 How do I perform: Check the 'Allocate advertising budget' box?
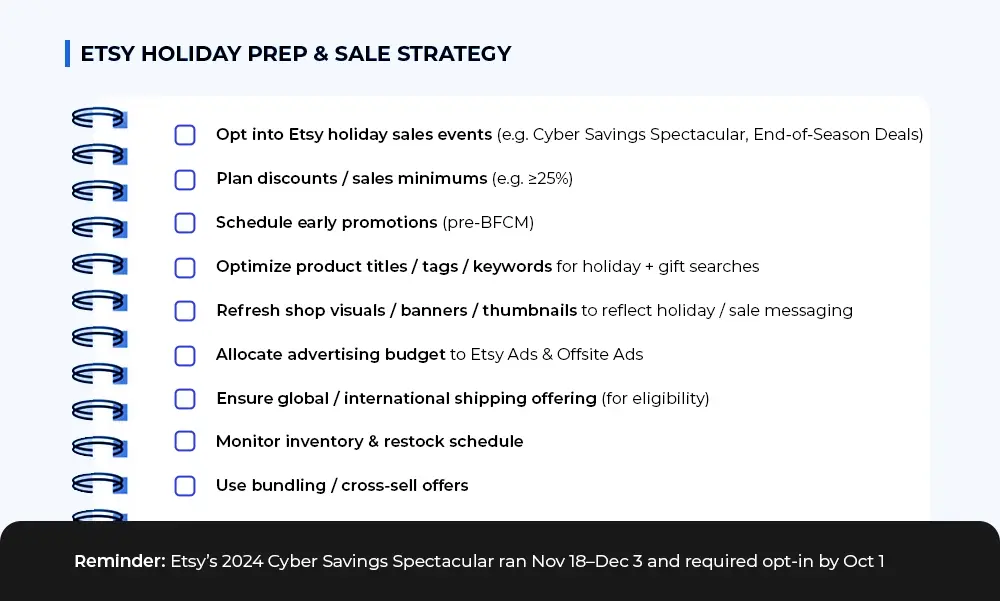coord(185,355)
